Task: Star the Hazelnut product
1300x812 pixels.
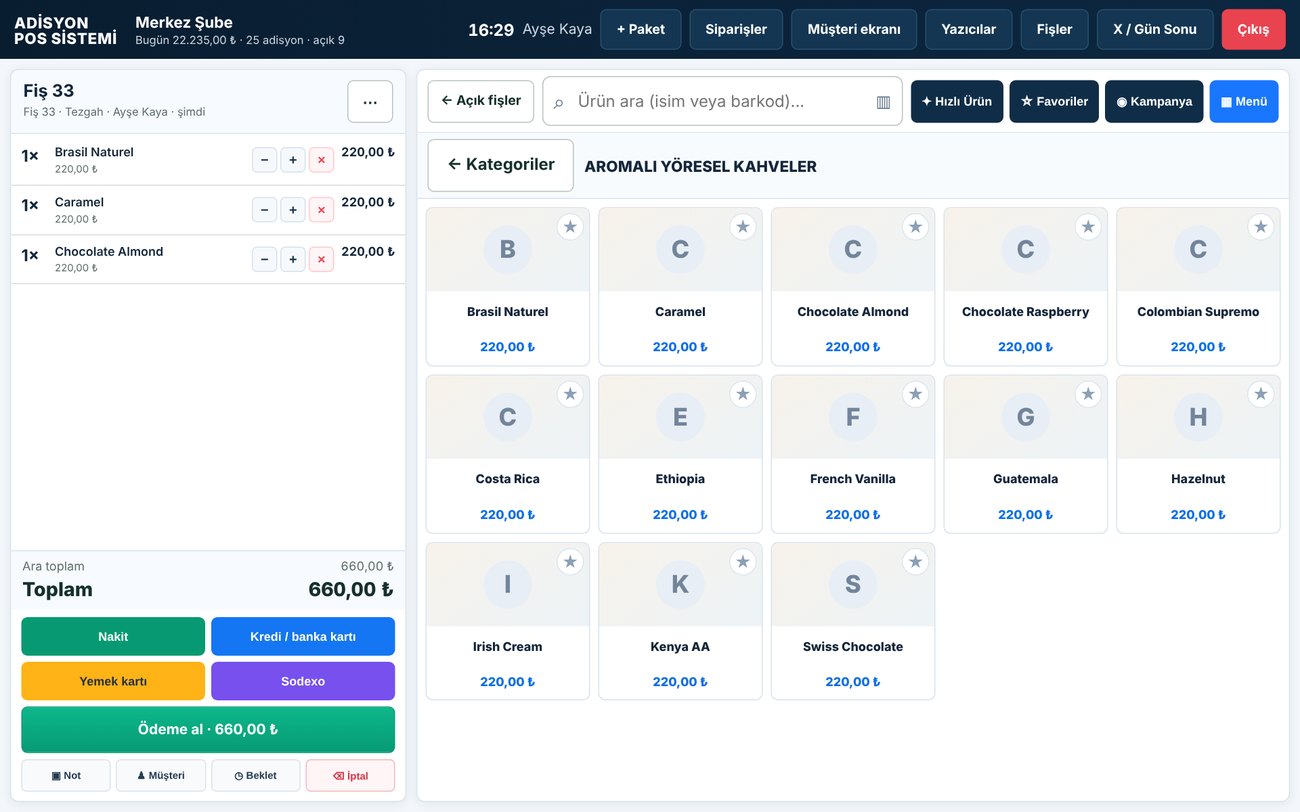Action: pyautogui.click(x=1260, y=394)
